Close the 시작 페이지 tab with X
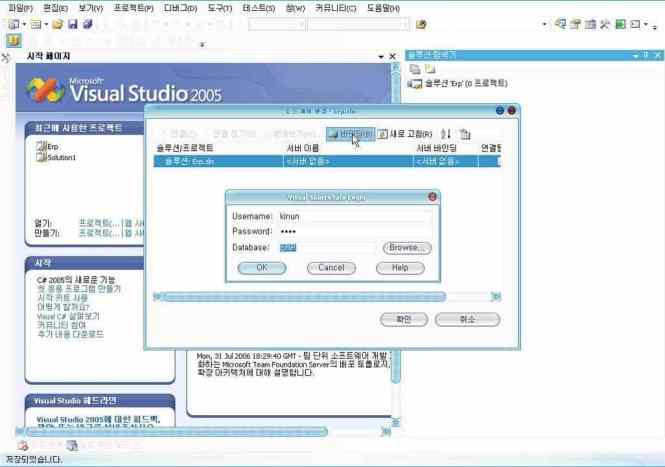 393,56
